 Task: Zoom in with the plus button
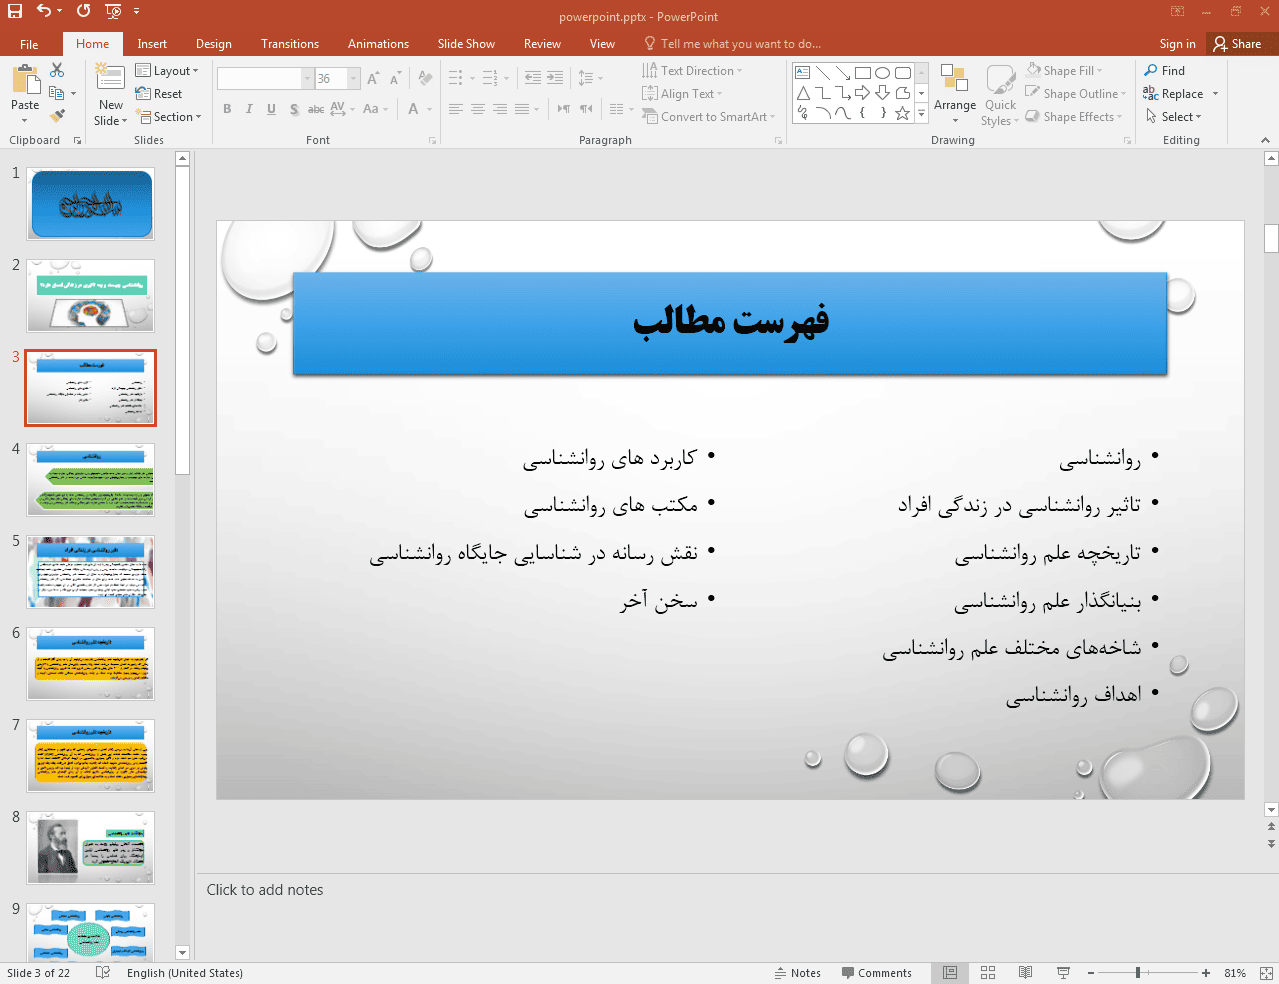coord(1206,973)
